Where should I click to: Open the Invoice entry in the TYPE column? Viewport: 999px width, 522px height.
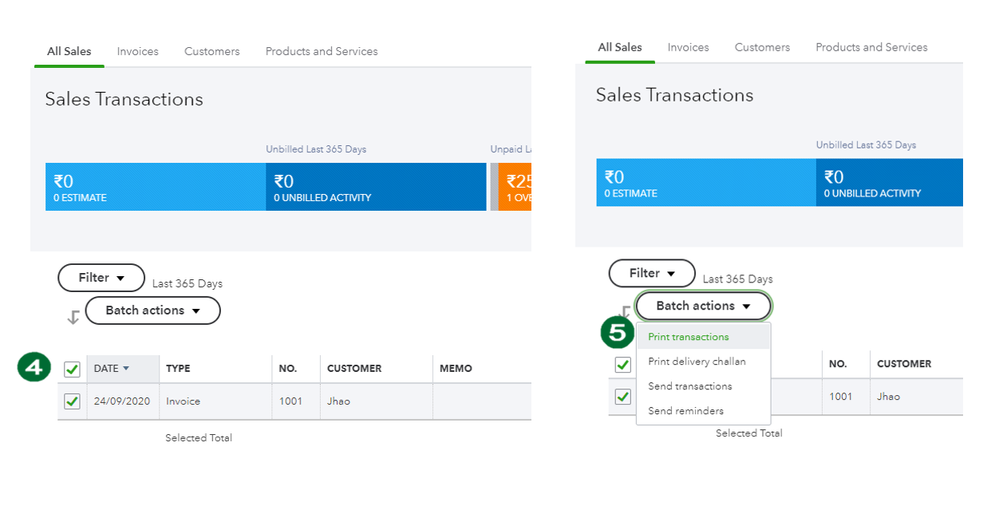[x=183, y=401]
